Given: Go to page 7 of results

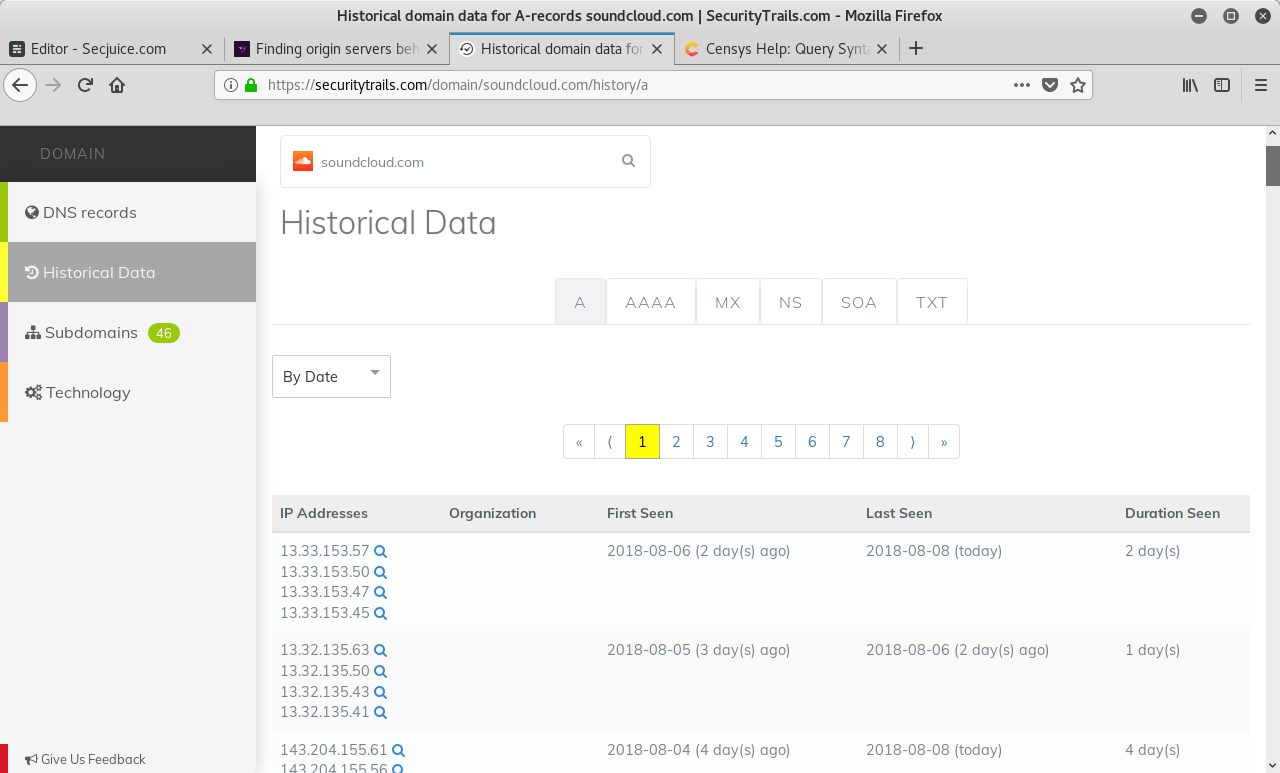Looking at the screenshot, I should coord(846,442).
